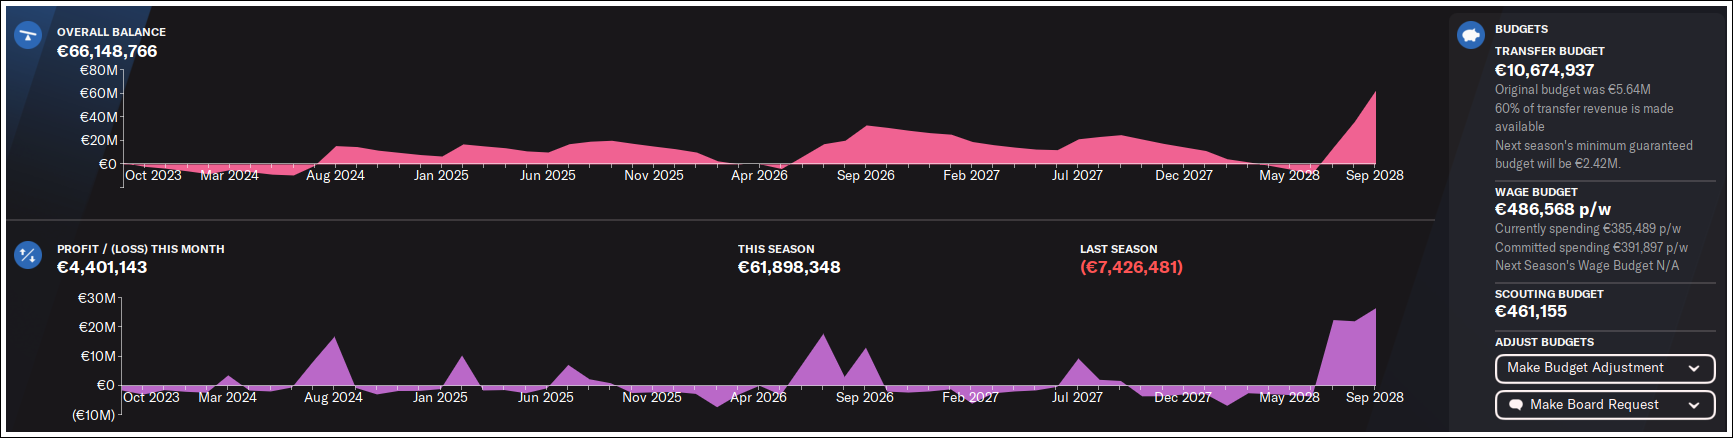This screenshot has width=1733, height=438.
Task: Click the PROFIT / (LOSS) THIS MONTH heading
Action: click(140, 249)
